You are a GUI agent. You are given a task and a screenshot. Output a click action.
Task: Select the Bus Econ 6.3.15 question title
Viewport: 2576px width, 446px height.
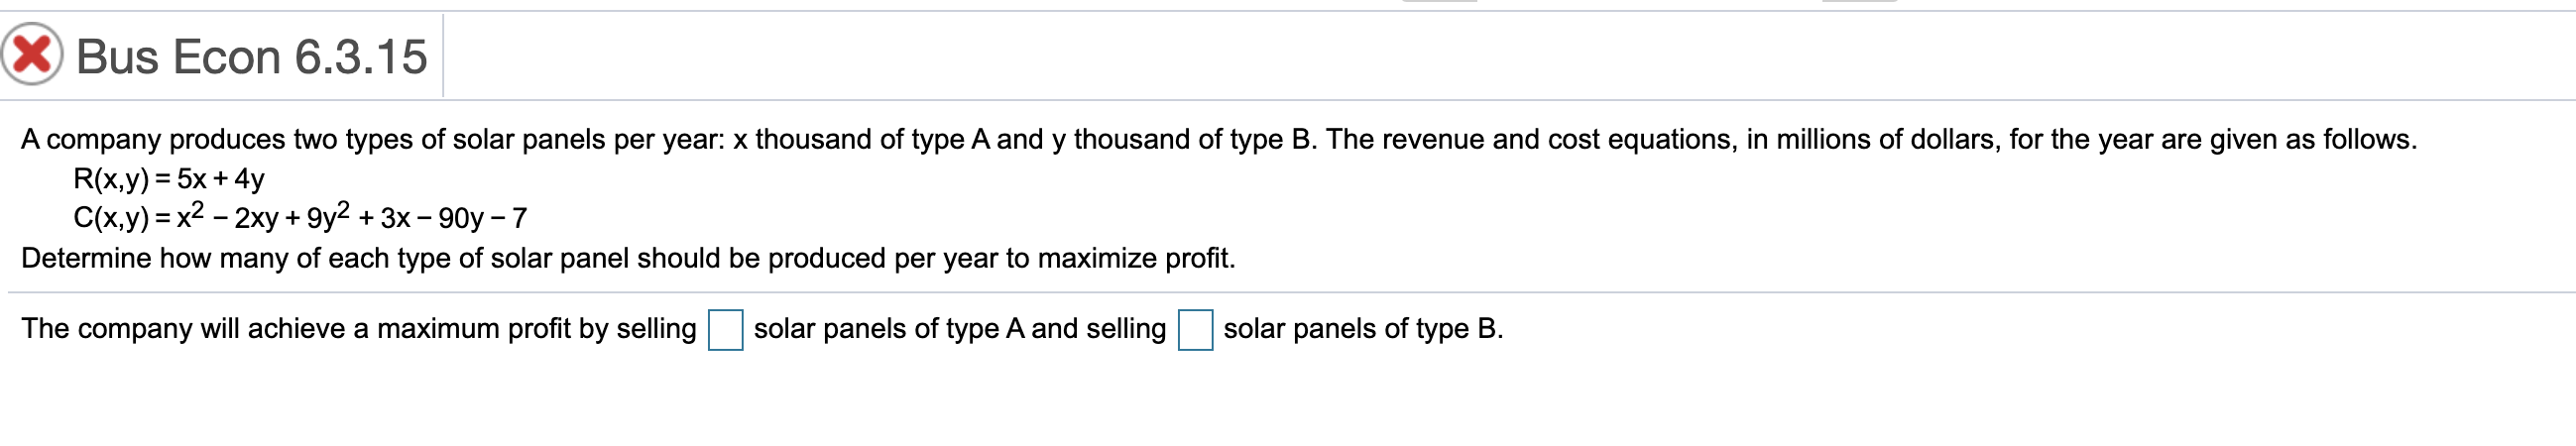click(x=252, y=56)
